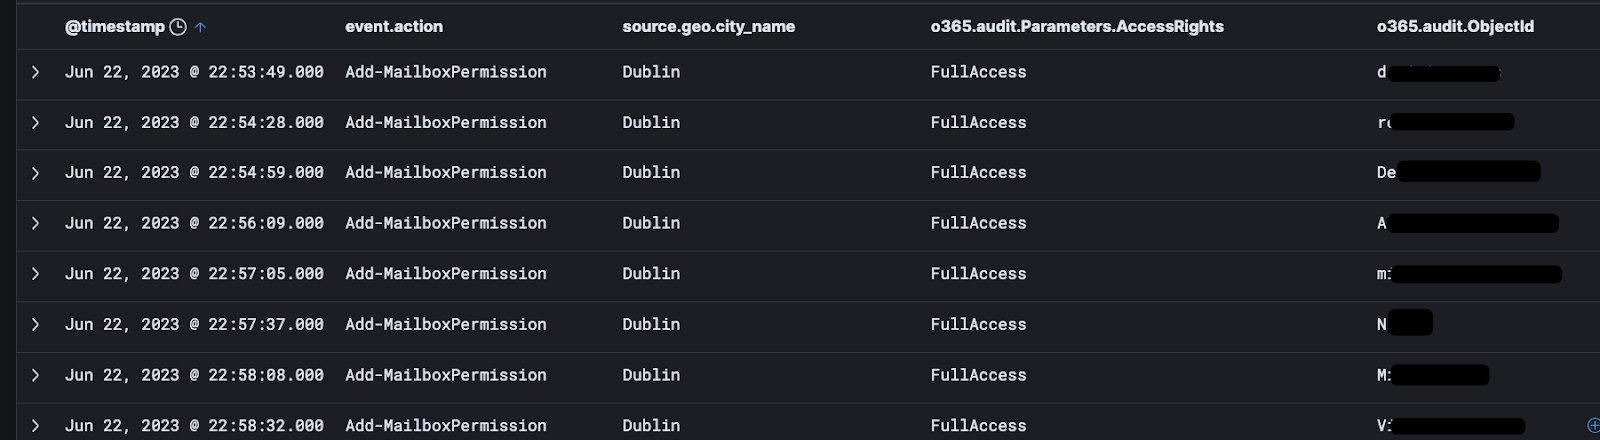Viewport: 1600px width, 440px height.
Task: Expand the 22:57:37 log row
Action: coord(36,324)
